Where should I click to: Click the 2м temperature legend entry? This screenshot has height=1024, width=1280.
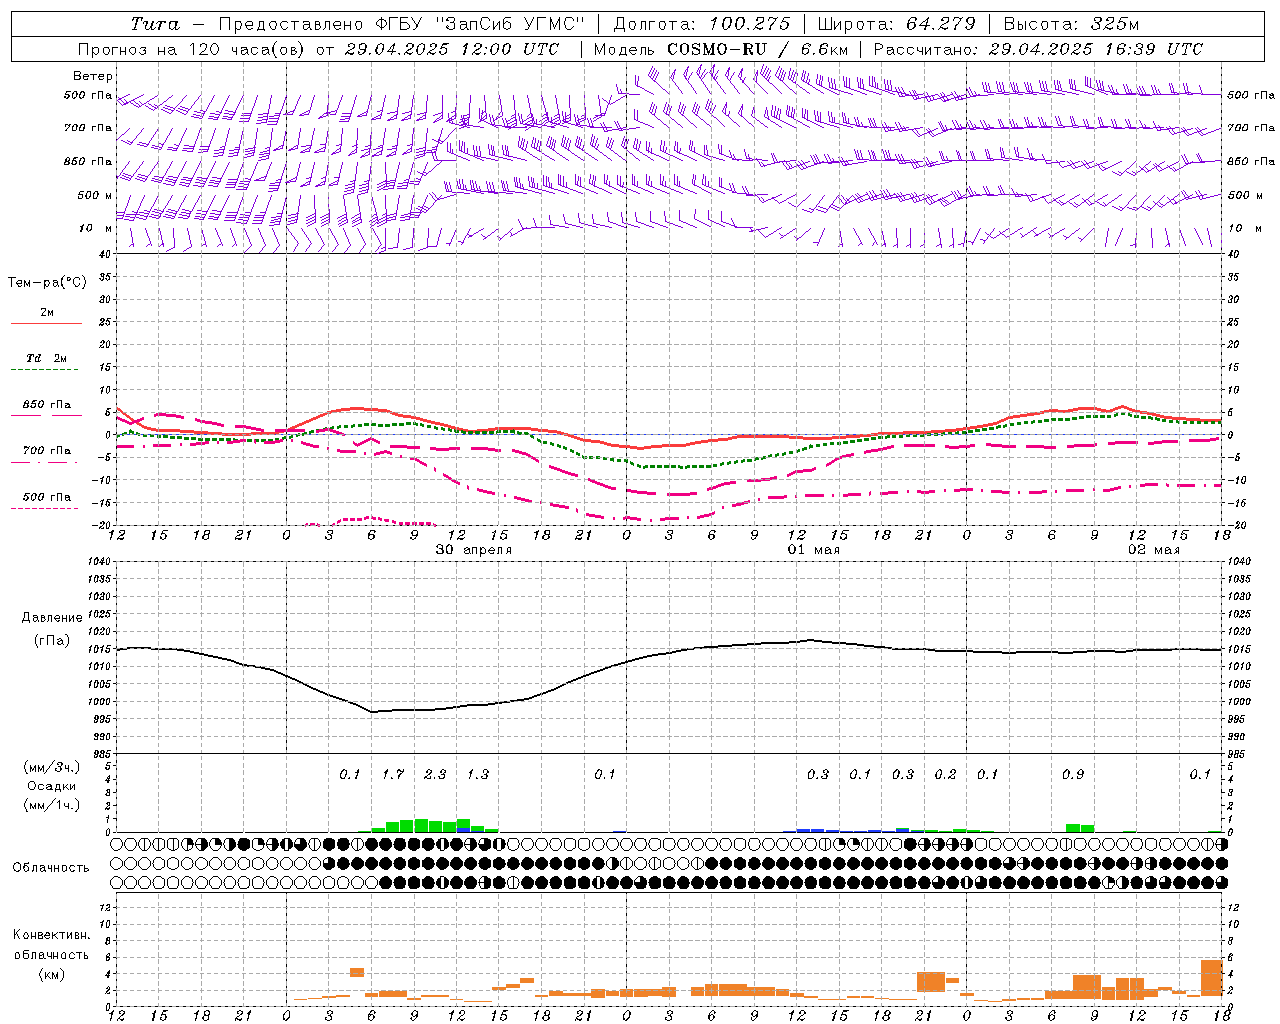[47, 312]
